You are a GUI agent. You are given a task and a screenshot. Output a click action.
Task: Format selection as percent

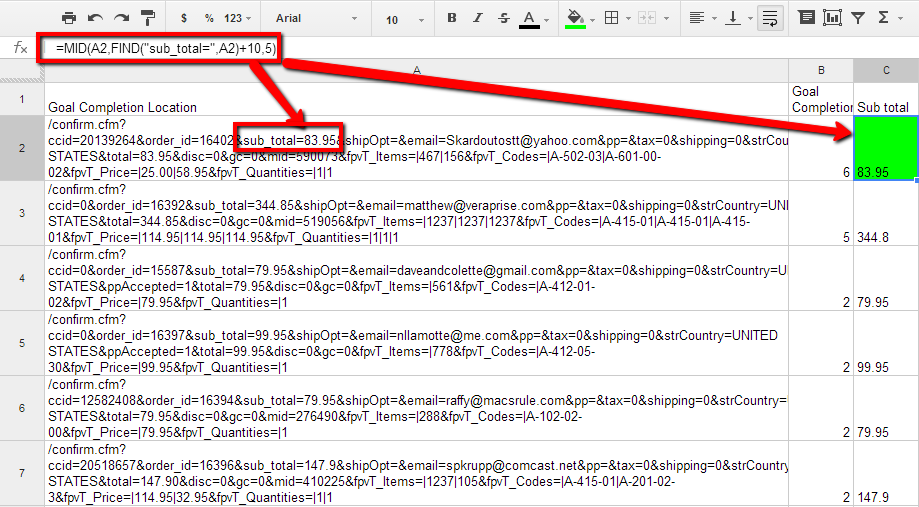point(209,18)
